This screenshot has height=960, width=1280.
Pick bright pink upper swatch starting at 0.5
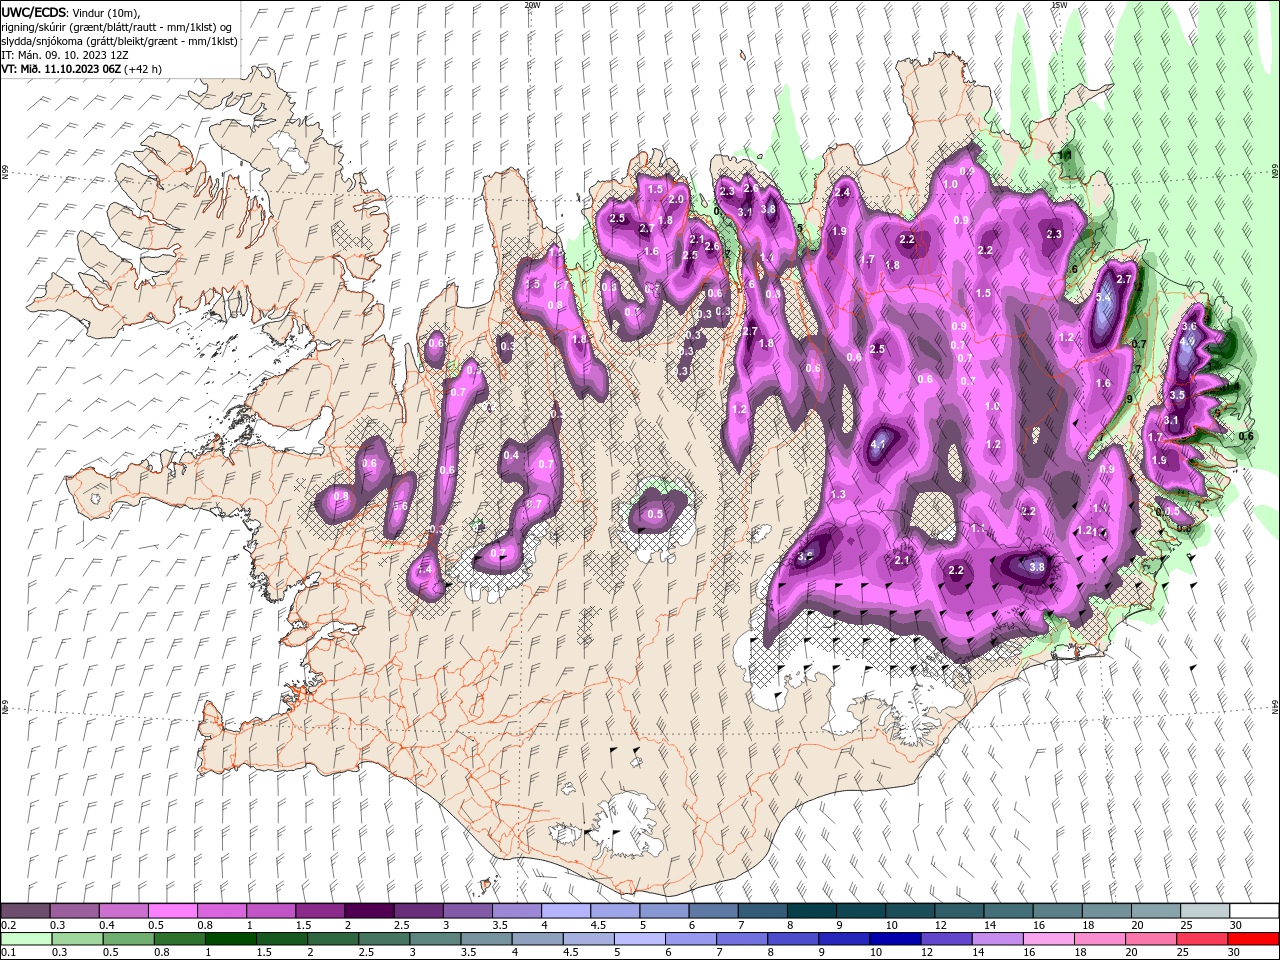(173, 911)
